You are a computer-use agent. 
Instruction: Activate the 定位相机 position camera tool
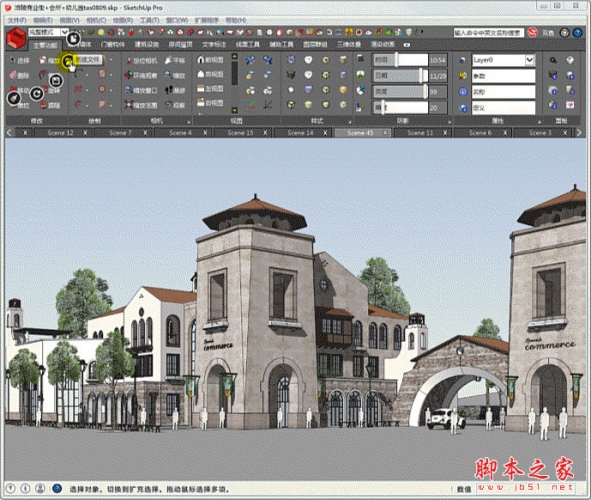[x=141, y=60]
